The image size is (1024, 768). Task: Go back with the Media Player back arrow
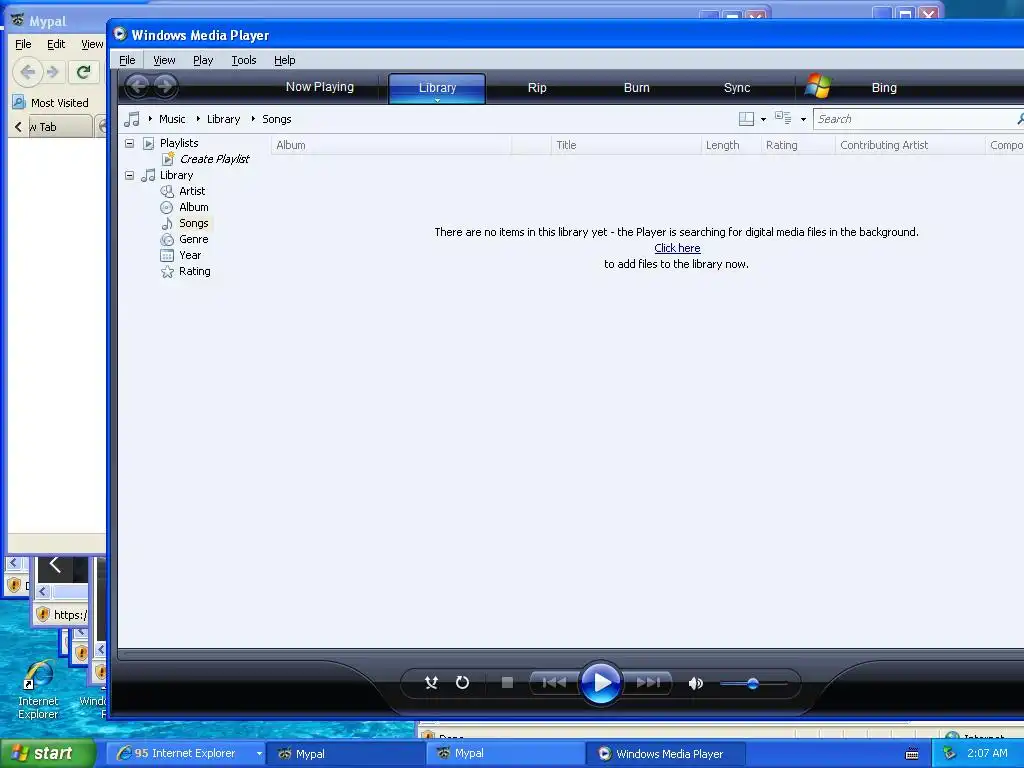tap(138, 86)
